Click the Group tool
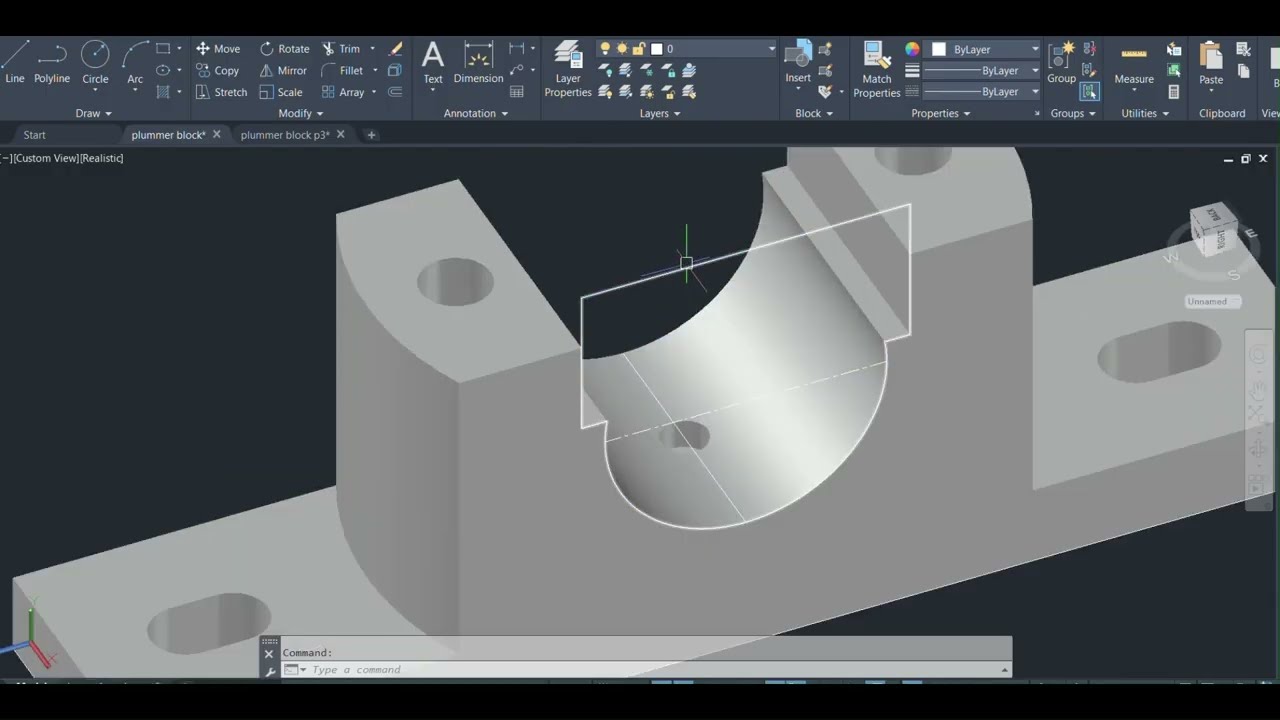The height and width of the screenshot is (720, 1280). coord(1062,62)
